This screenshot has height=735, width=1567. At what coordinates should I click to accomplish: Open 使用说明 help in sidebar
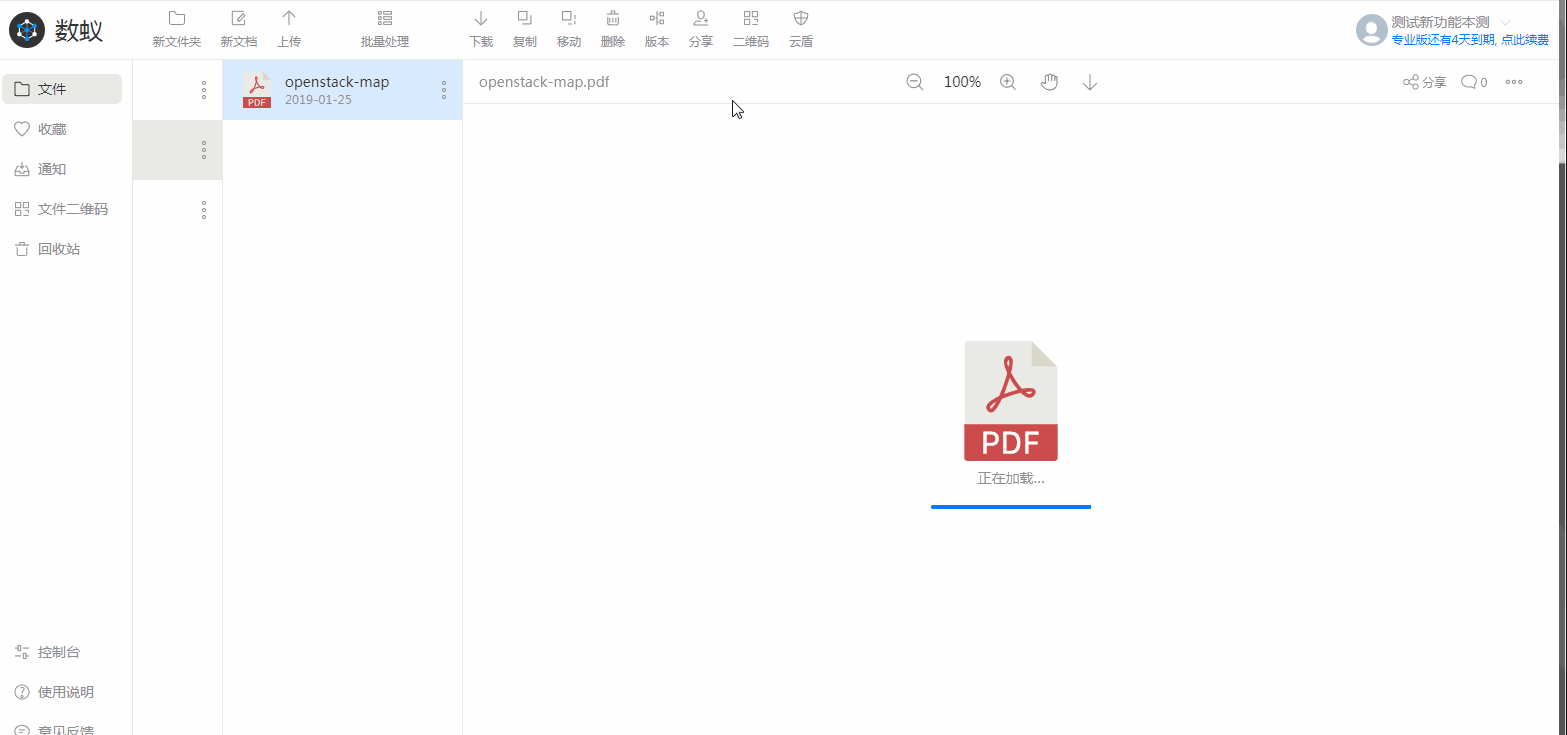[62, 692]
